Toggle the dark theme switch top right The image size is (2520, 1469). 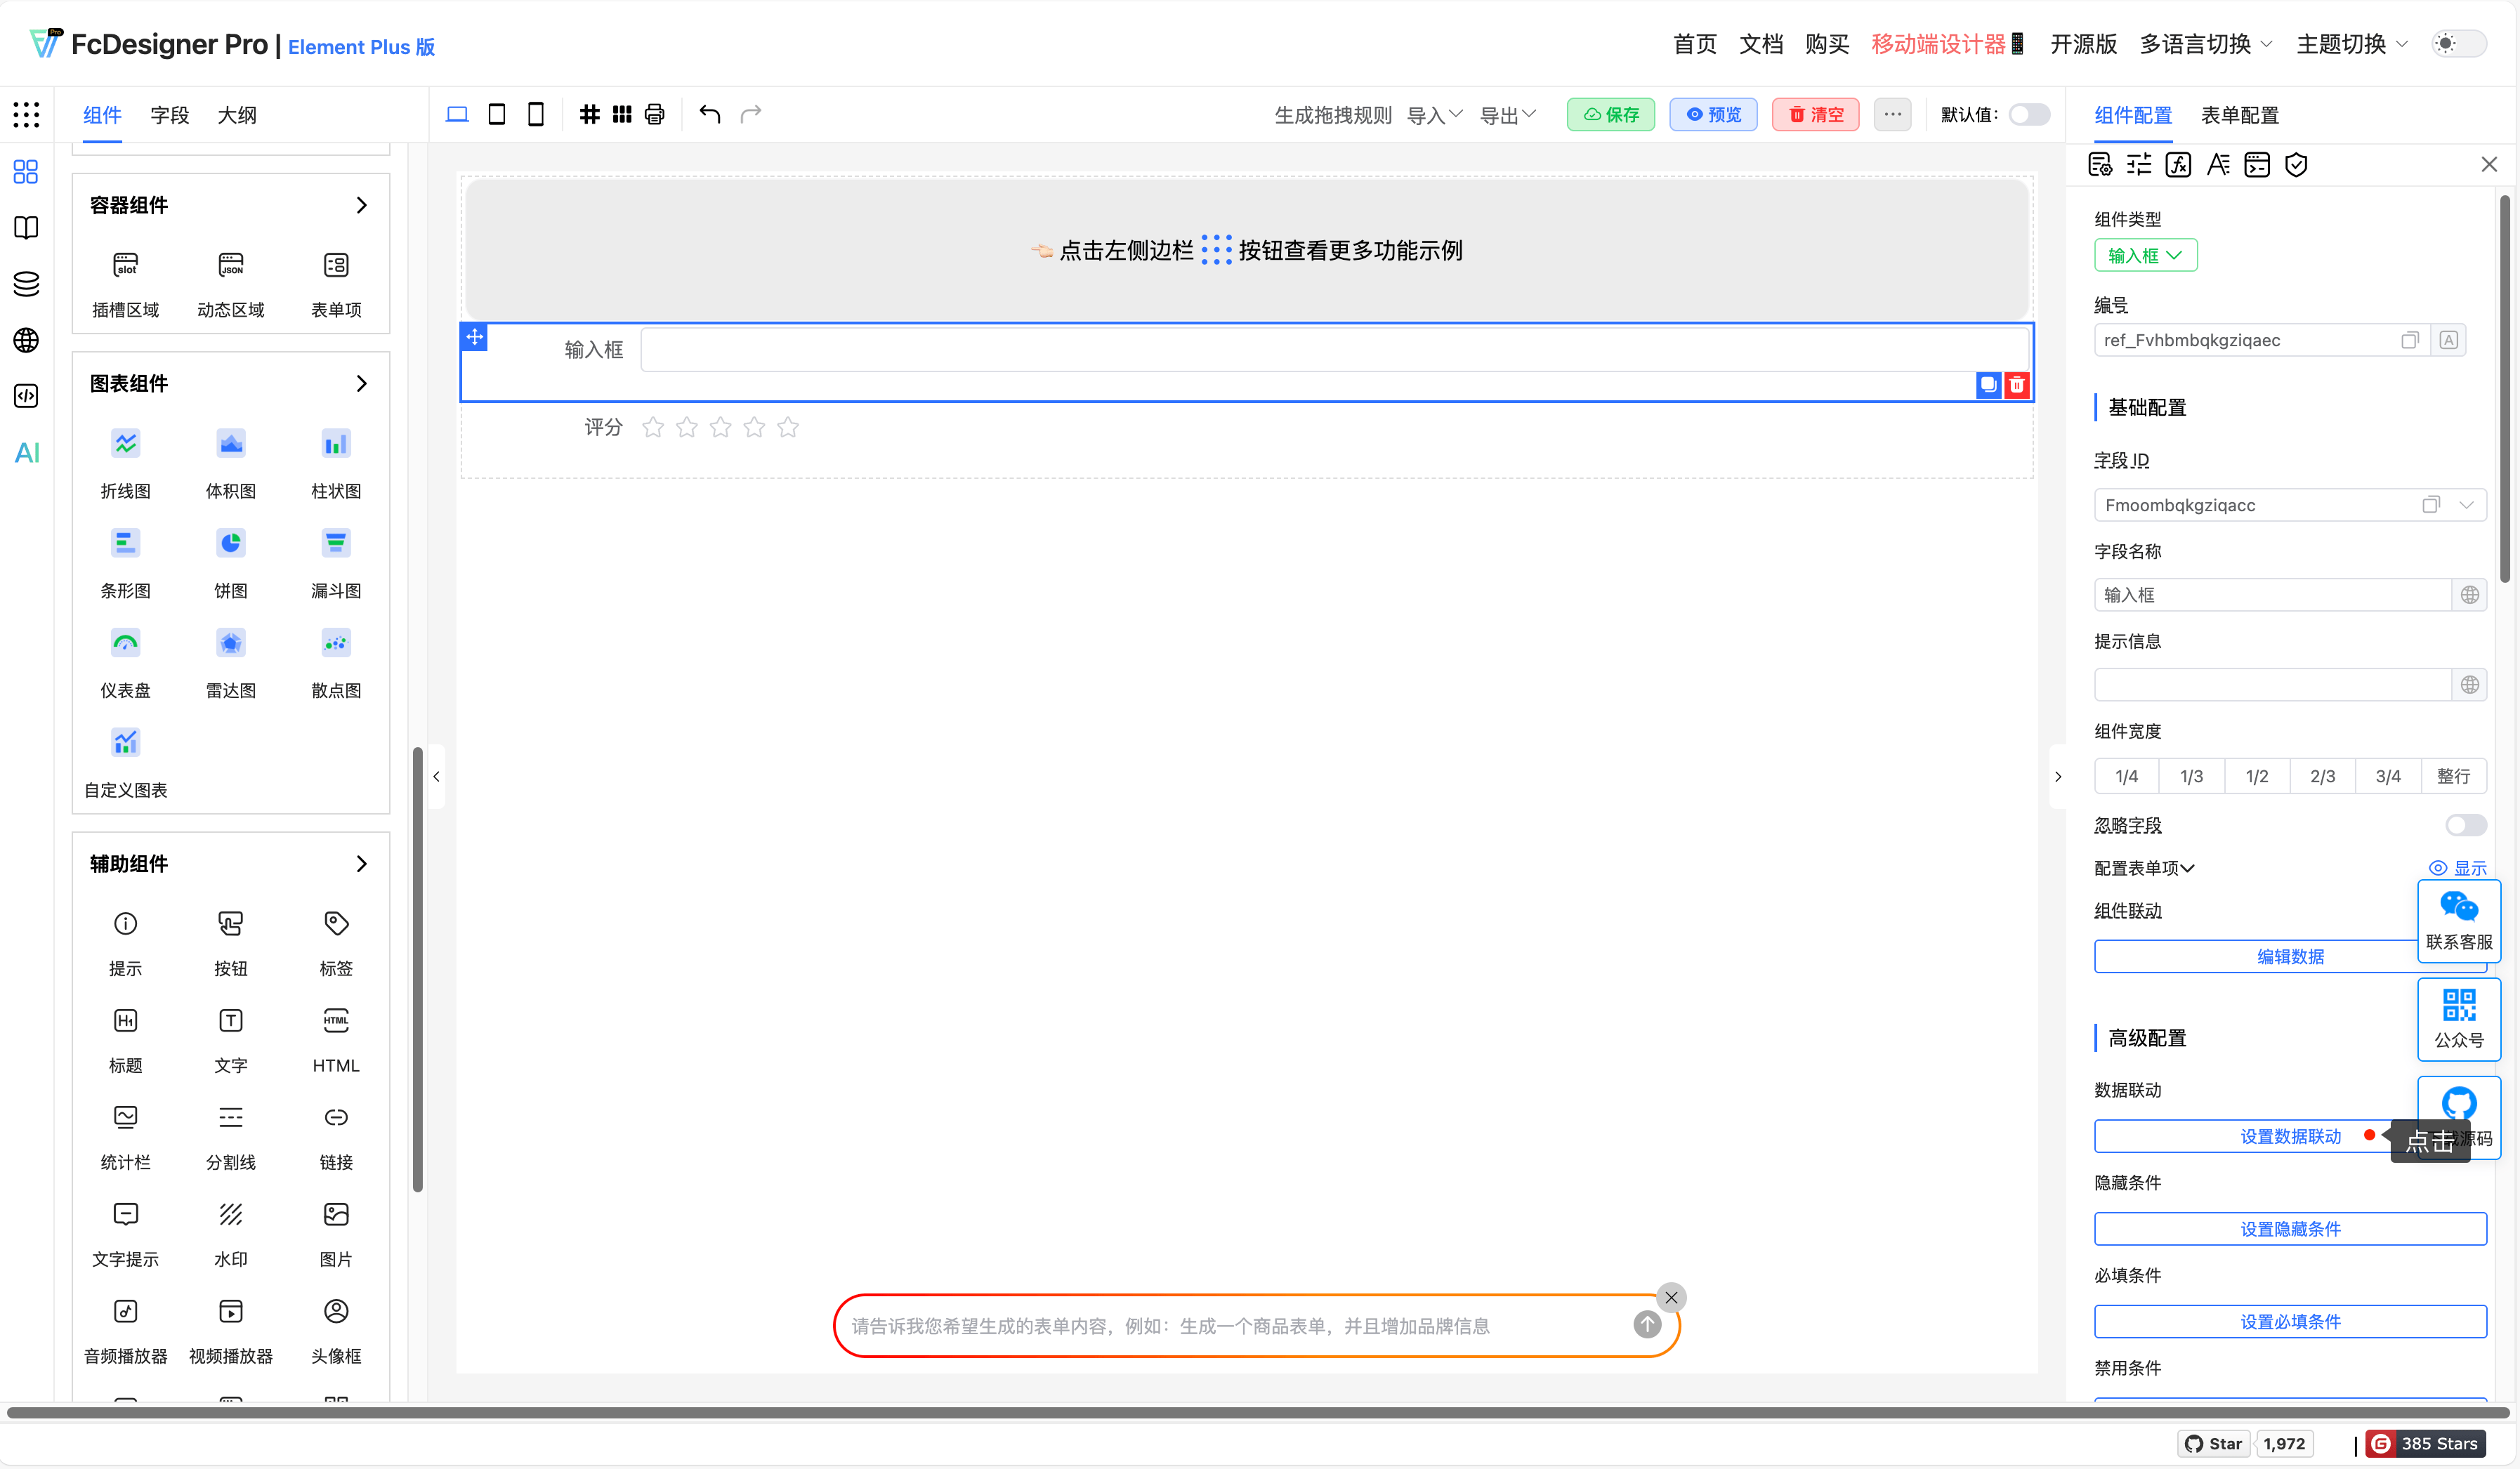(2459, 44)
